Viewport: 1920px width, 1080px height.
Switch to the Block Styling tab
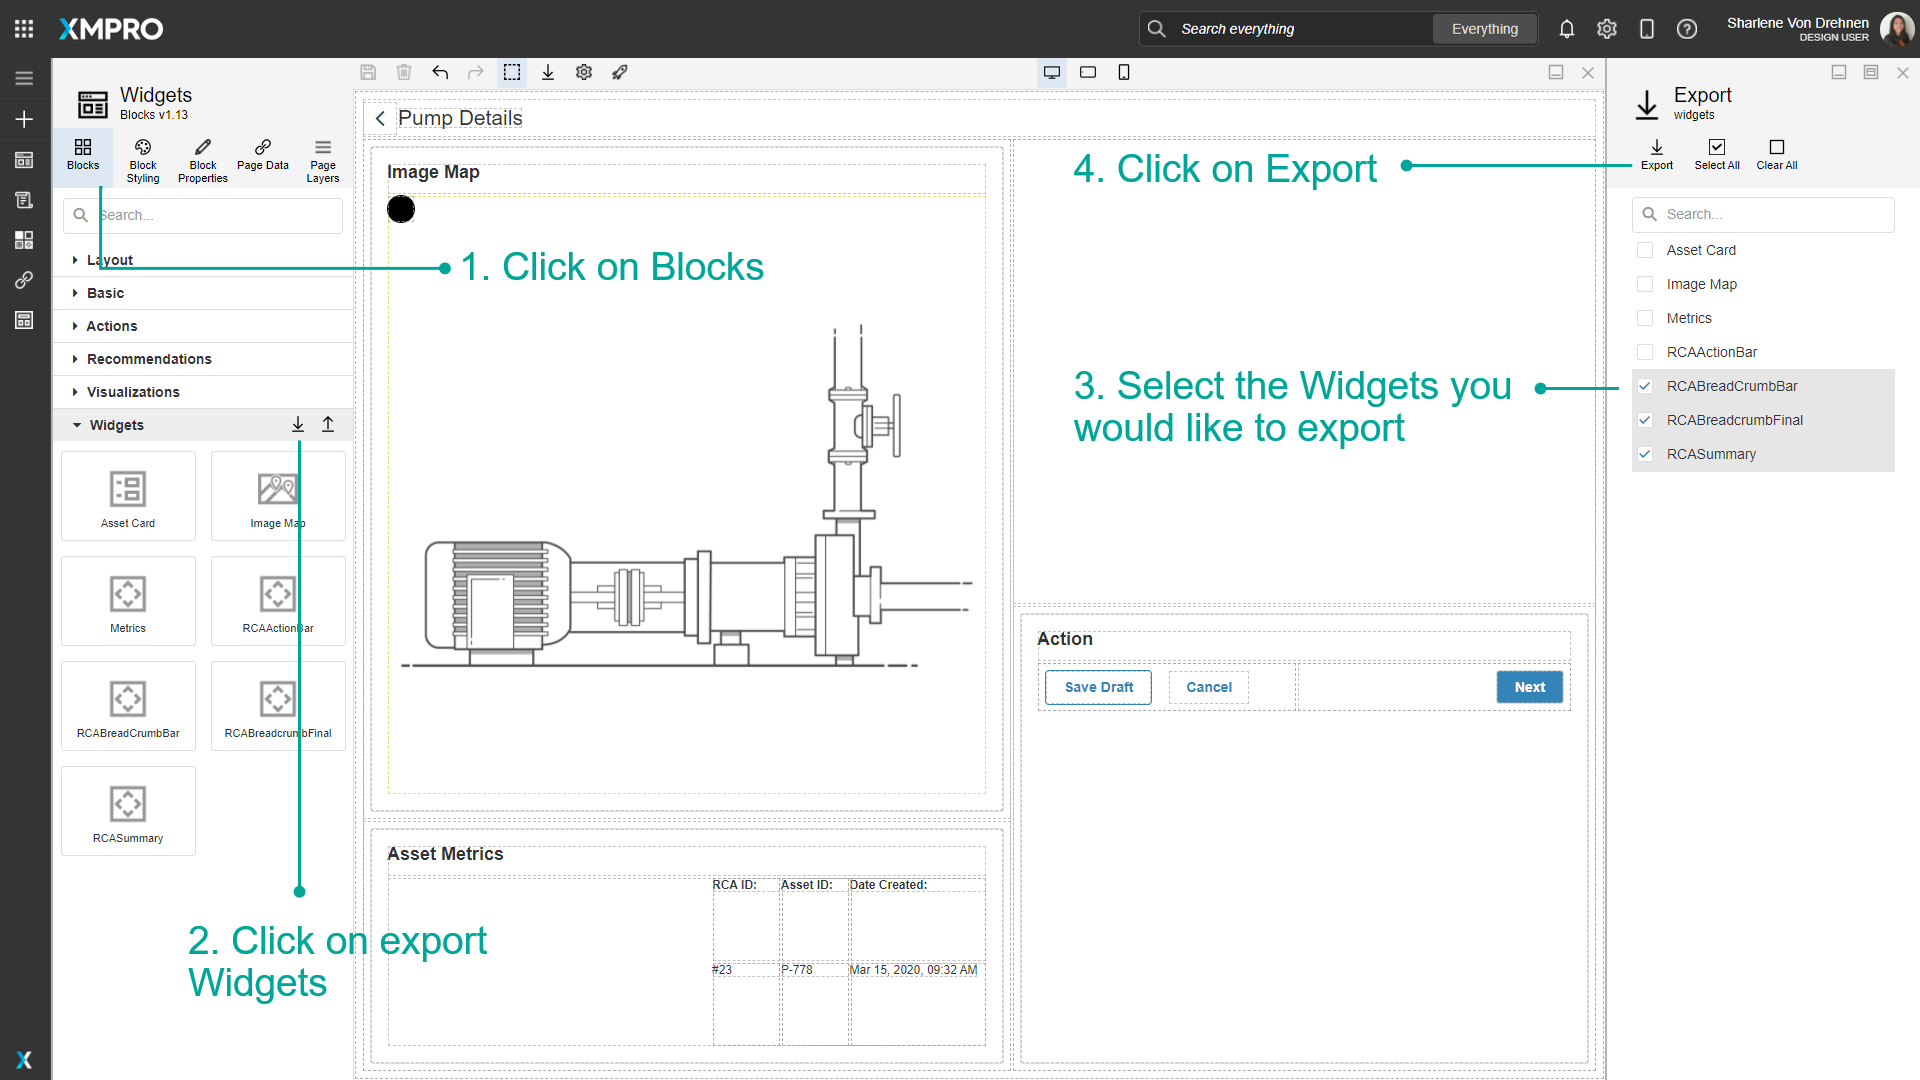coord(142,158)
